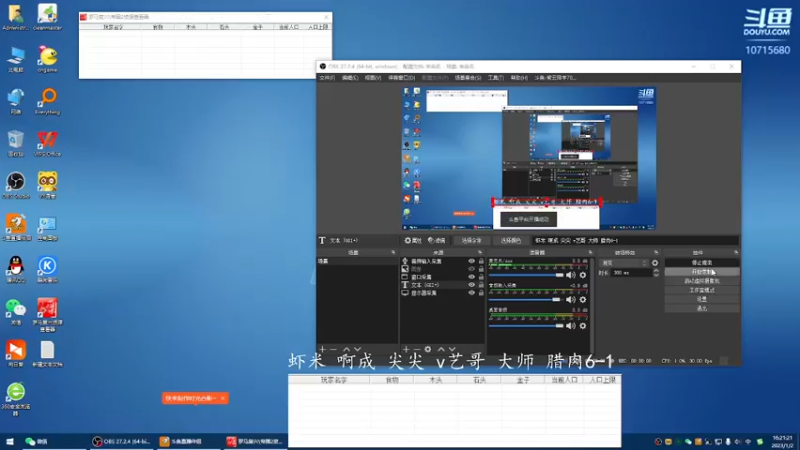Hide the display capture source

coord(471,293)
